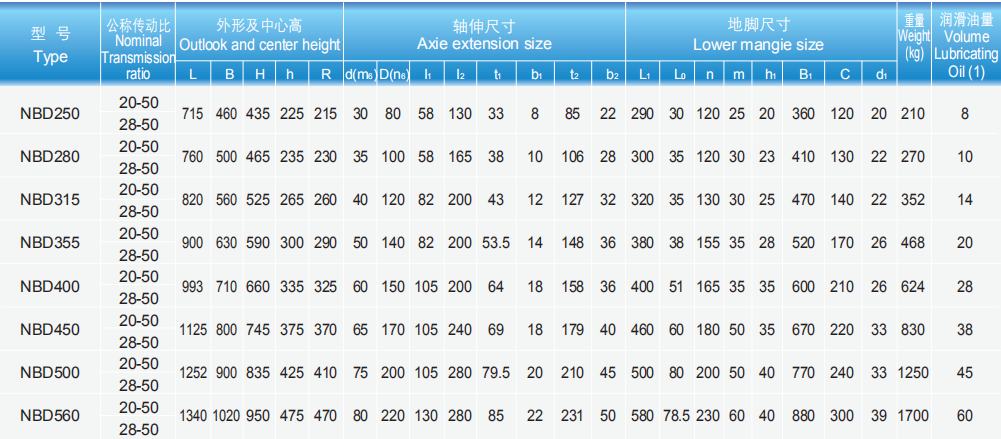The image size is (1001, 439).
Task: Click the Type column header
Action: pyautogui.click(x=50, y=45)
